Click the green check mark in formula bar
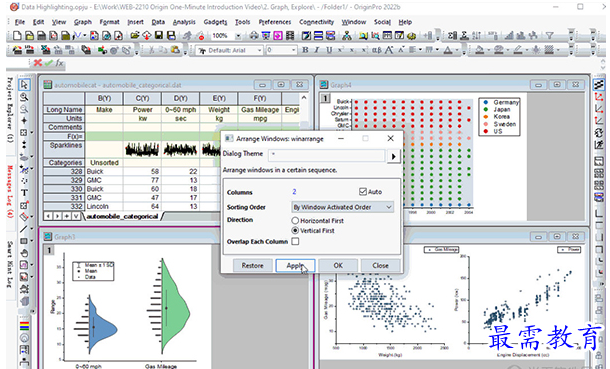The width and height of the screenshot is (610, 369). click(48, 63)
